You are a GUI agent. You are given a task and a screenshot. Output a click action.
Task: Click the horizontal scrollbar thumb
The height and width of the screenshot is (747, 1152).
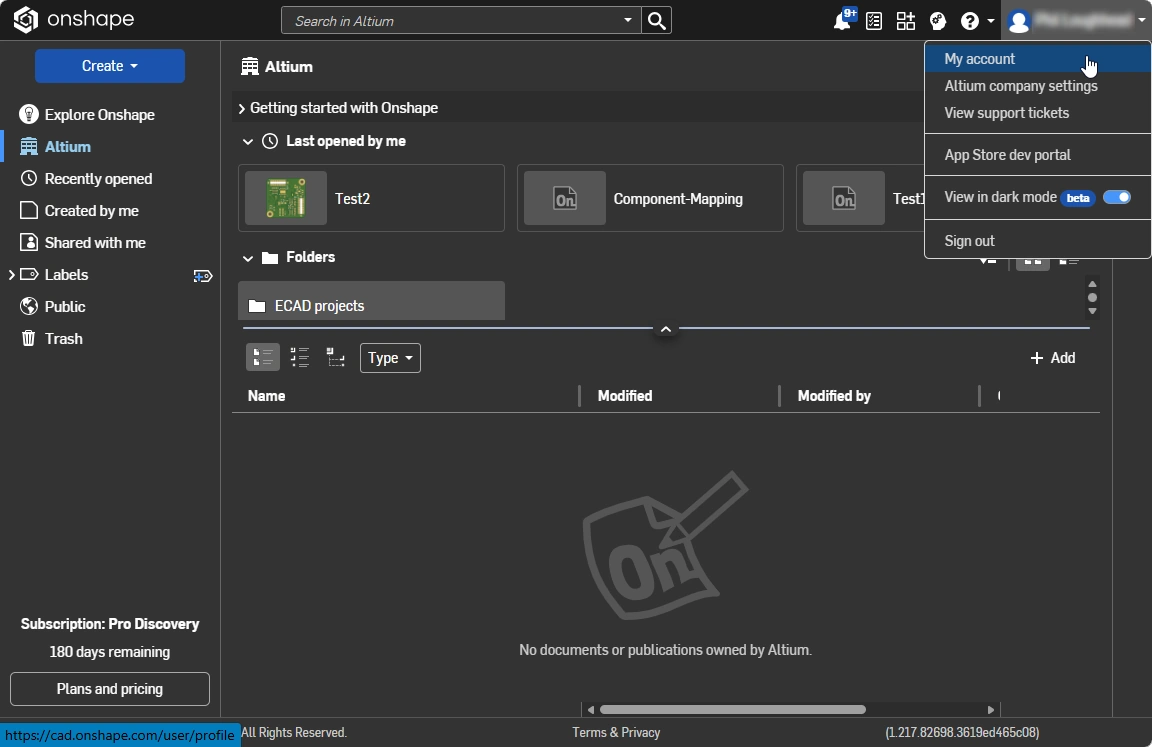[x=732, y=710]
